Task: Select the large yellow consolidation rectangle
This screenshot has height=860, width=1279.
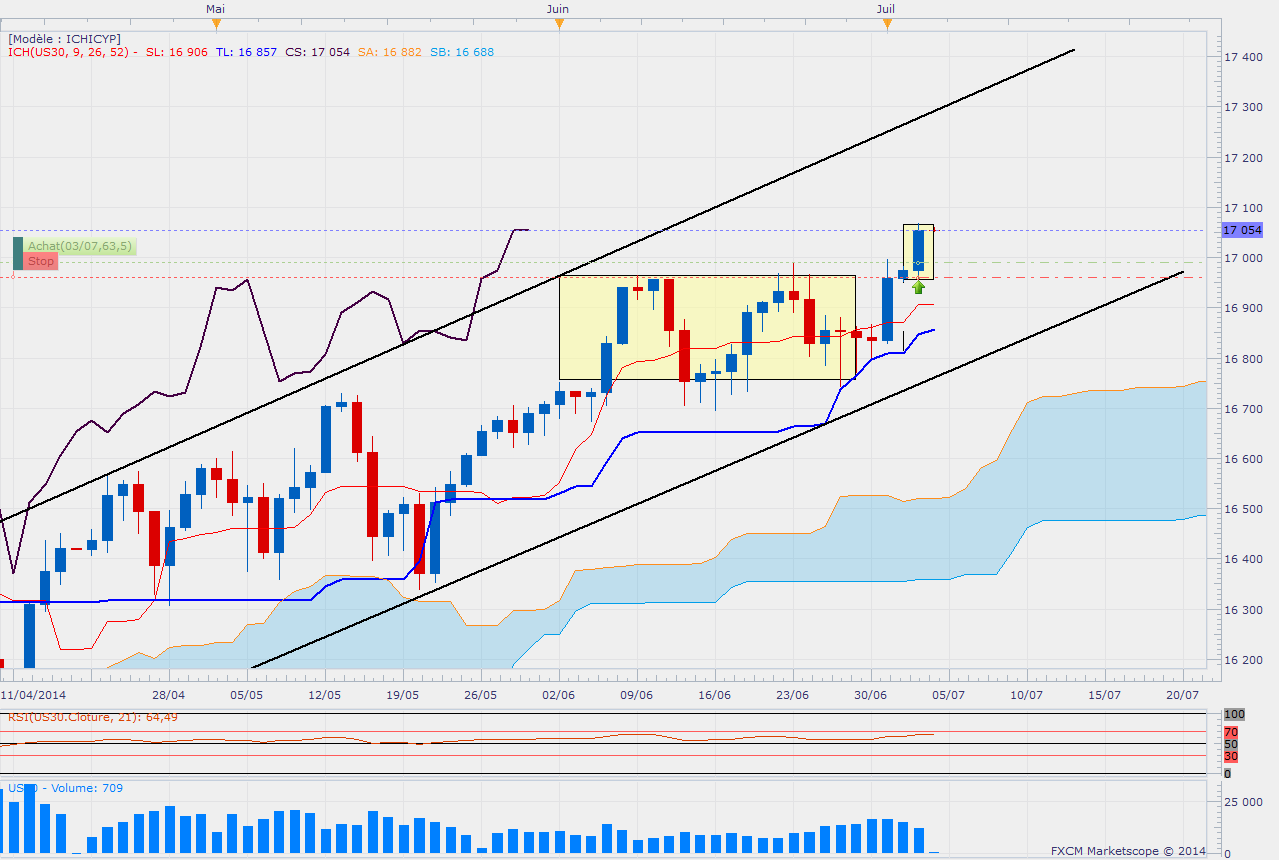Action: (707, 327)
